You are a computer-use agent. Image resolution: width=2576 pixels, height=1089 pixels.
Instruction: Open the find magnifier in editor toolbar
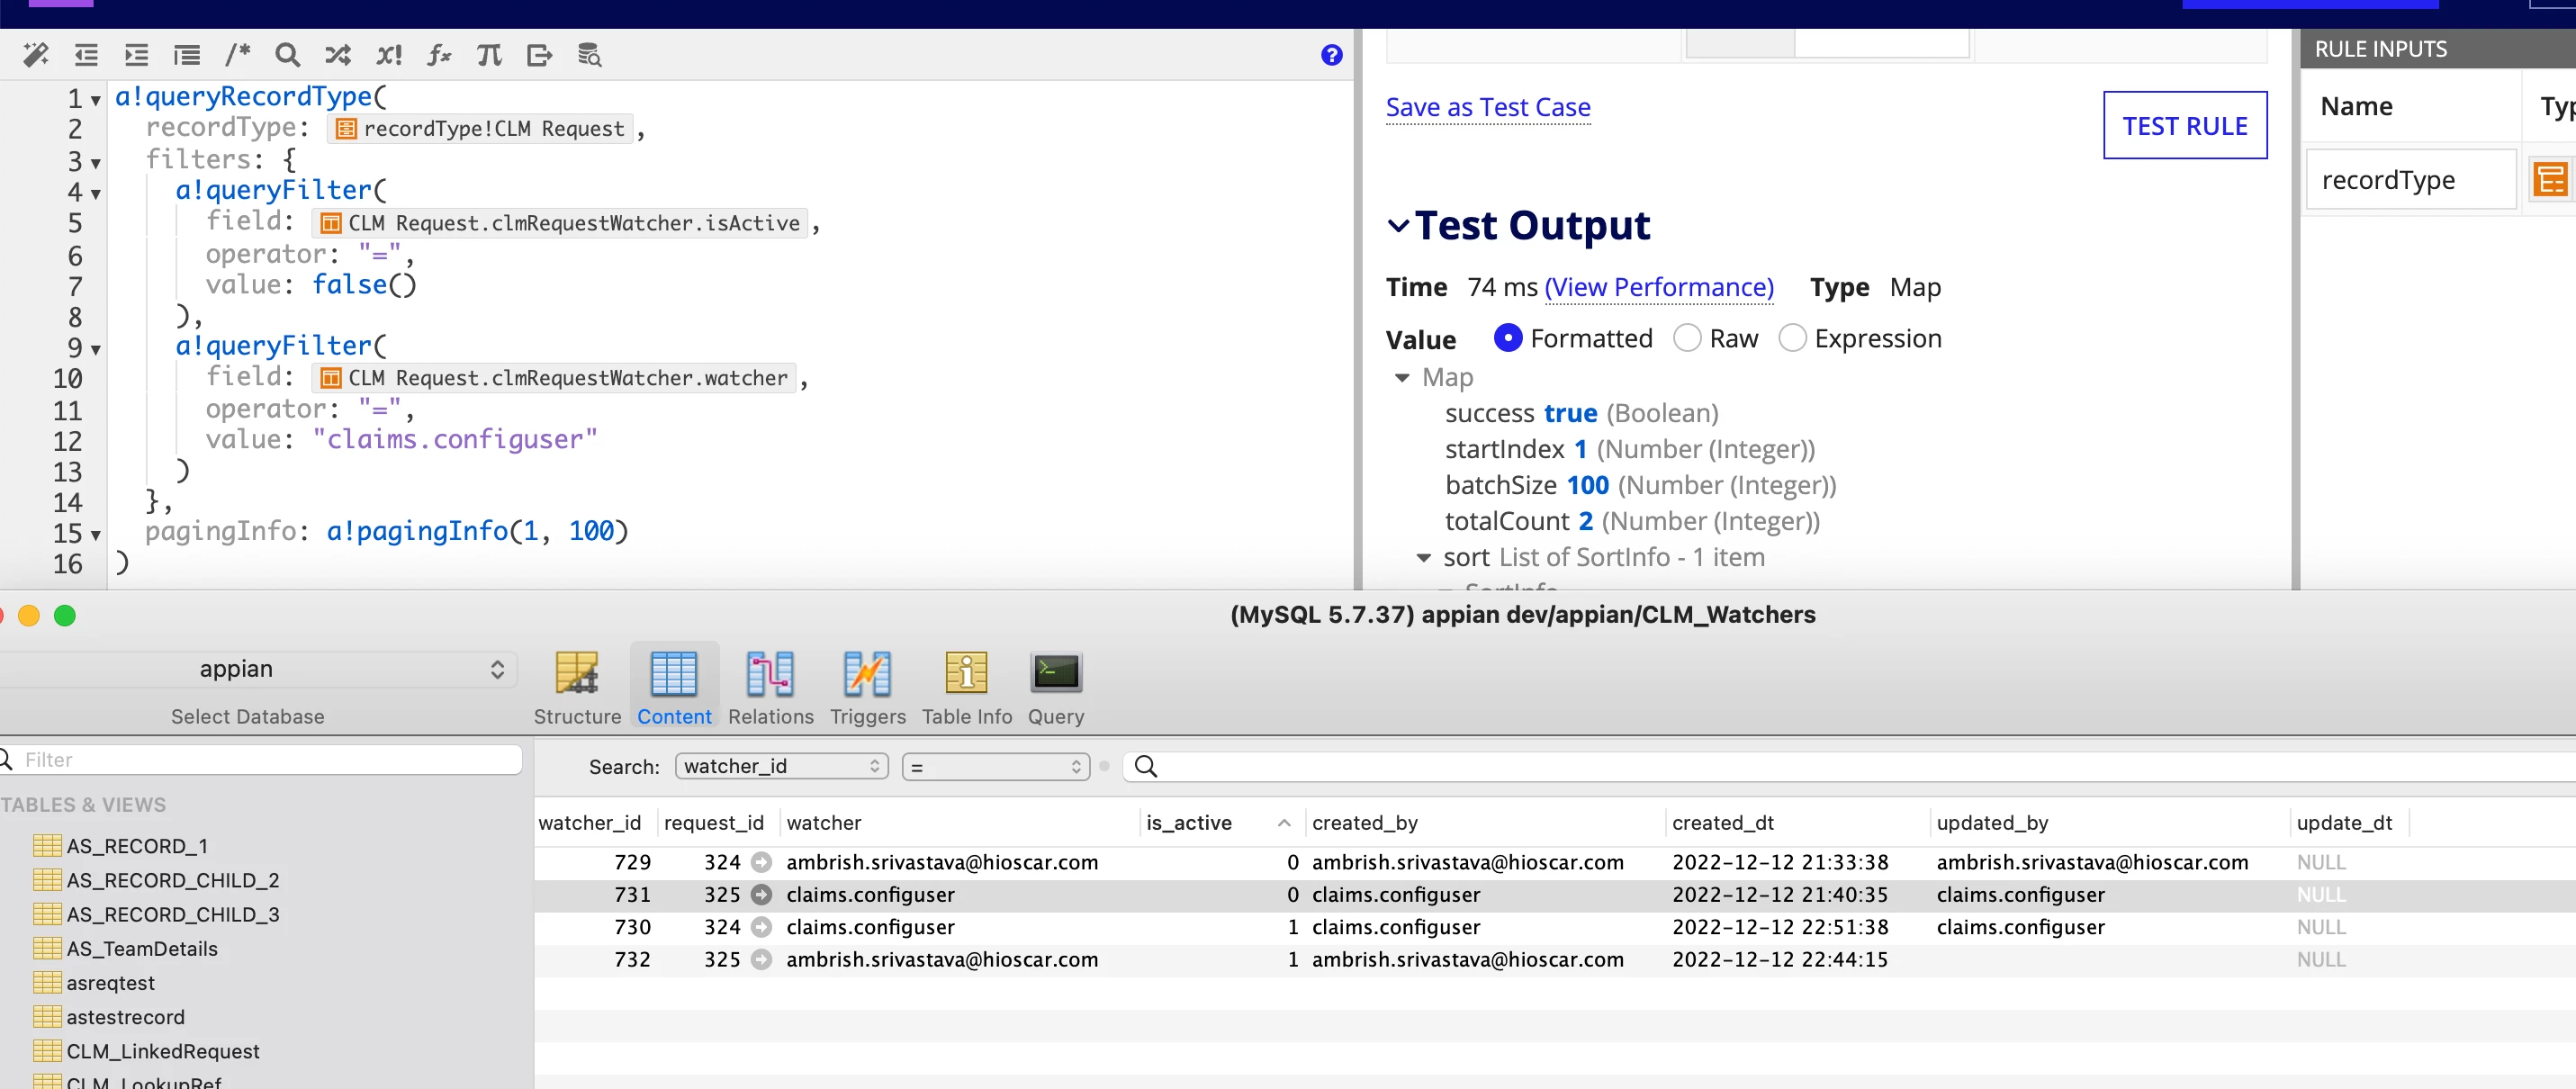tap(287, 55)
